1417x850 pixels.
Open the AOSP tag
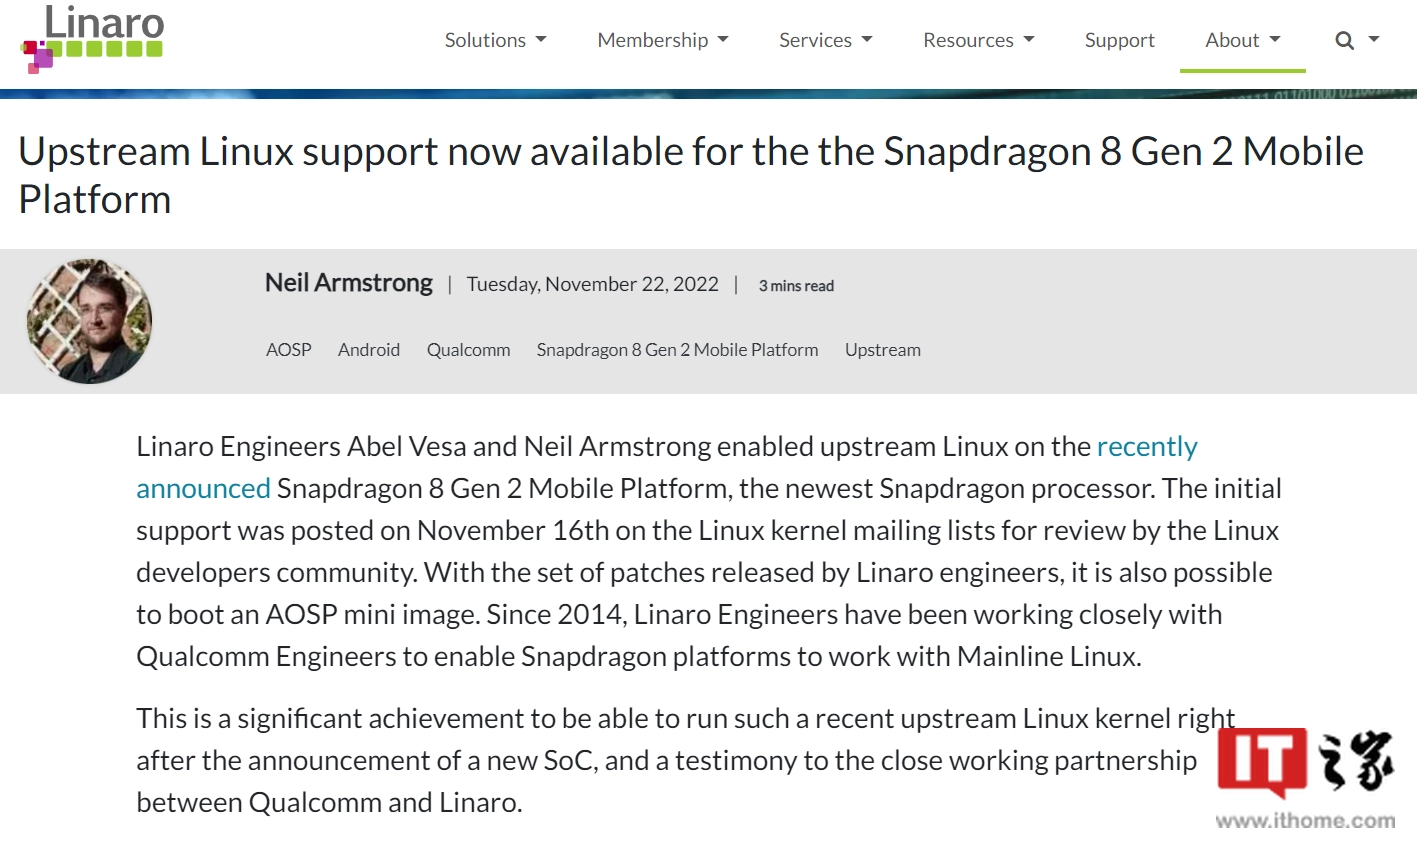point(289,350)
